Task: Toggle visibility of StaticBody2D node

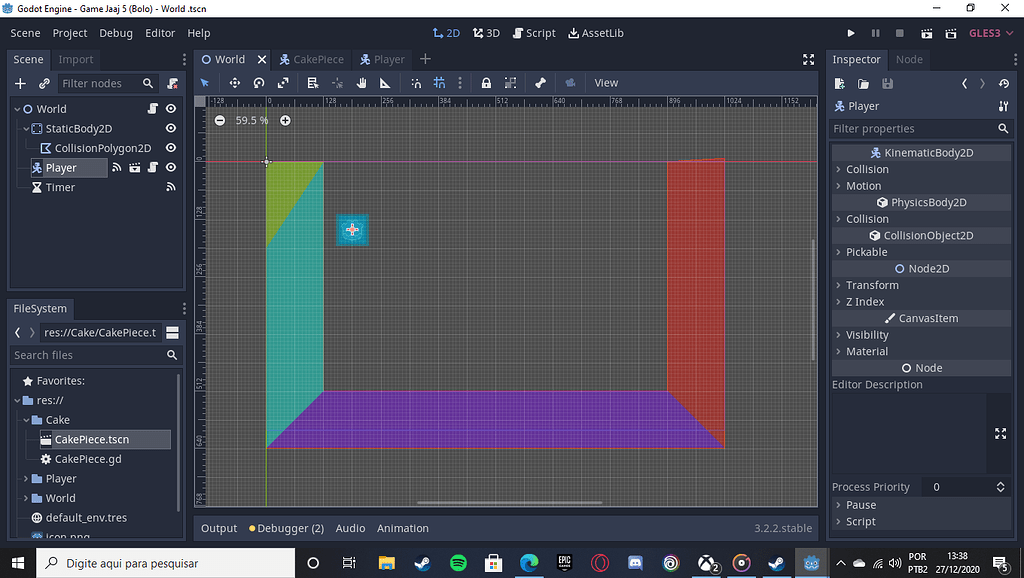Action: tap(171, 129)
